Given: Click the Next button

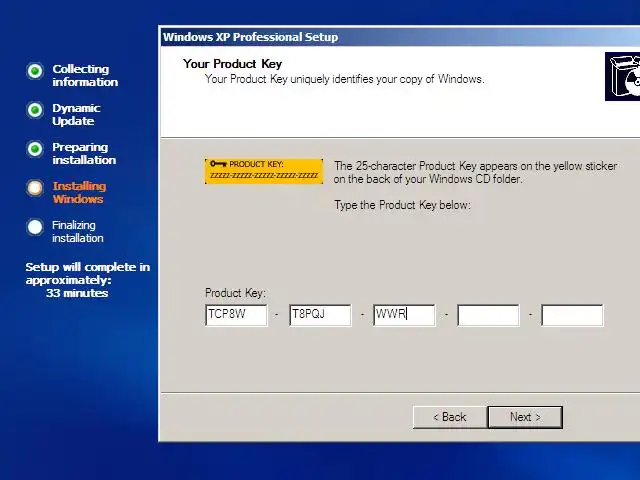Looking at the screenshot, I should 525,417.
